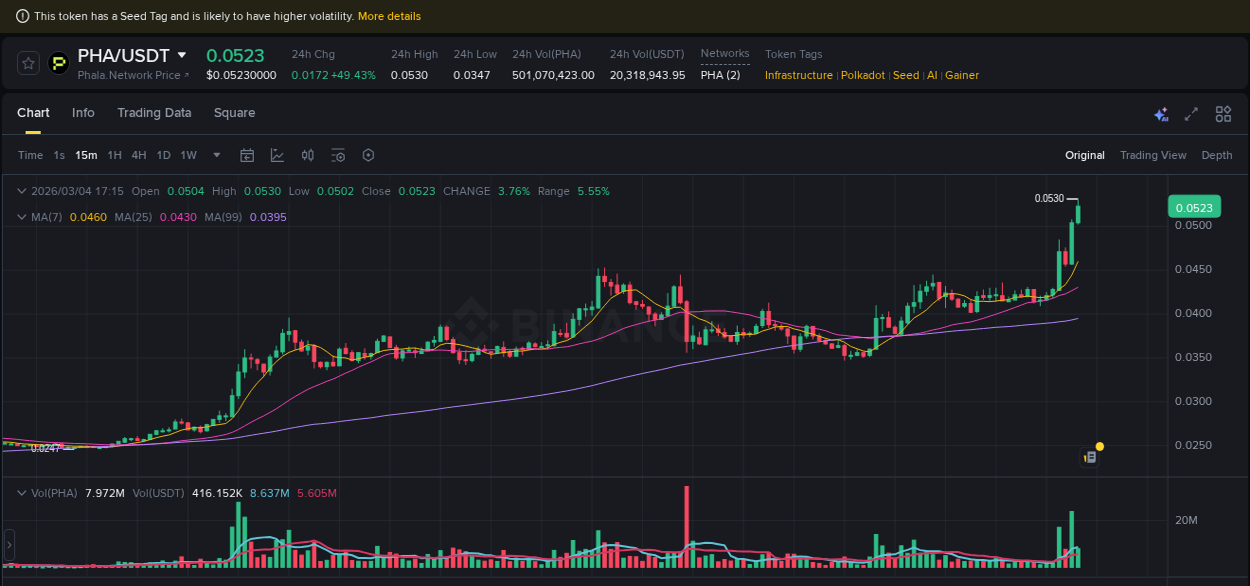1250x586 pixels.
Task: Launch the AI analysis feature
Action: click(x=1161, y=114)
